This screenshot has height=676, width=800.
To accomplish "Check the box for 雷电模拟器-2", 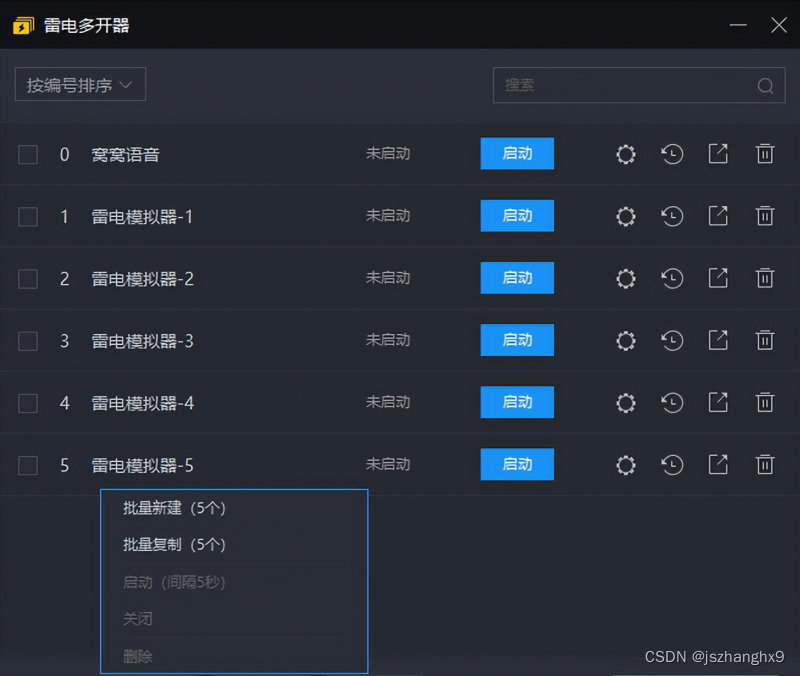I will [28, 279].
